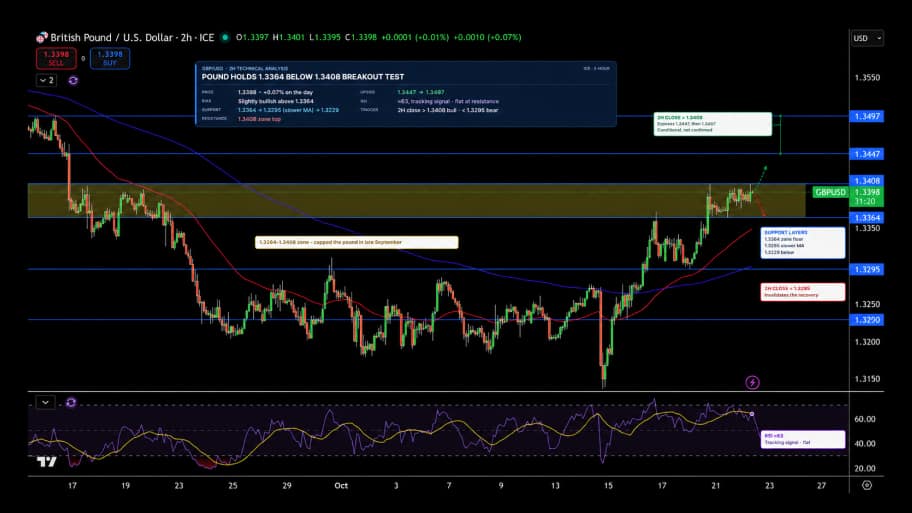
Task: Click the 1.3230 price line label
Action: click(x=867, y=320)
